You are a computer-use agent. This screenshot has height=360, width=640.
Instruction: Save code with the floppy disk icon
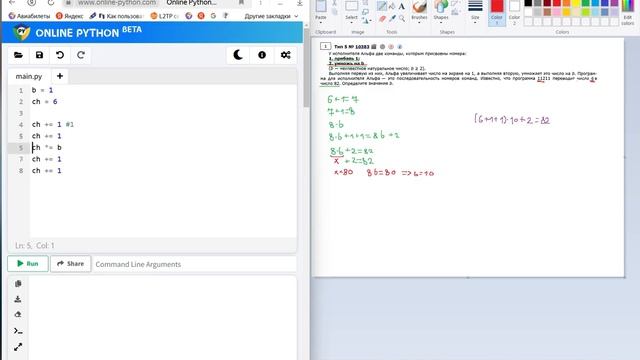click(39, 55)
